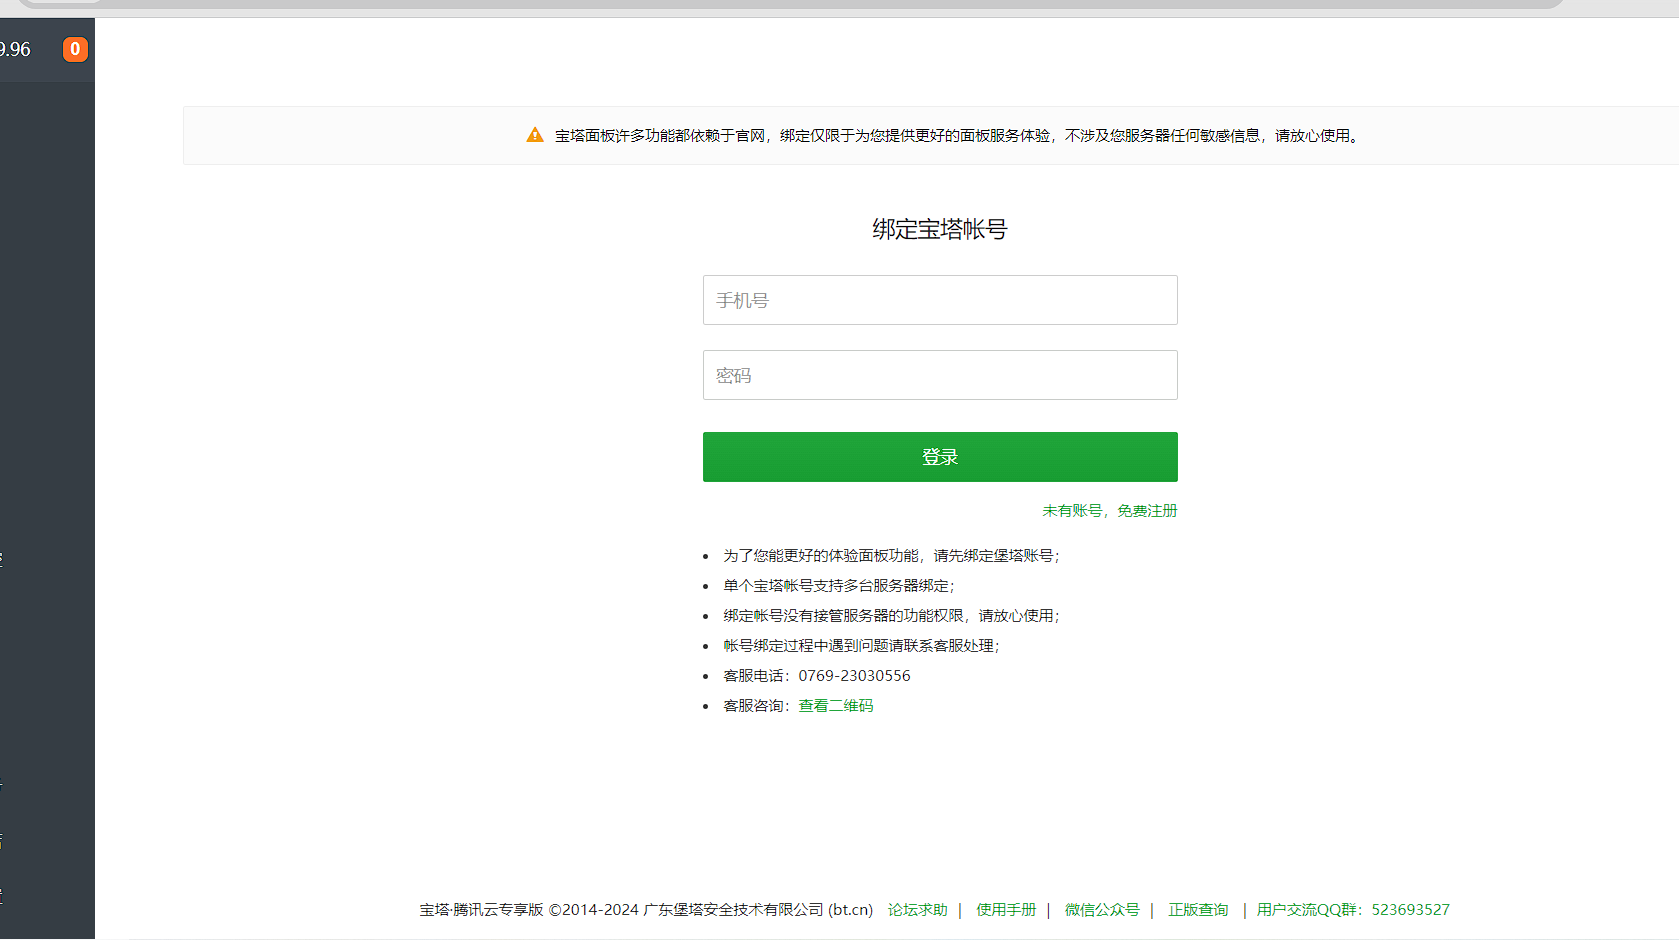Click the warning notice text in the banner
Screen dimensions: 1679x940
tap(956, 136)
